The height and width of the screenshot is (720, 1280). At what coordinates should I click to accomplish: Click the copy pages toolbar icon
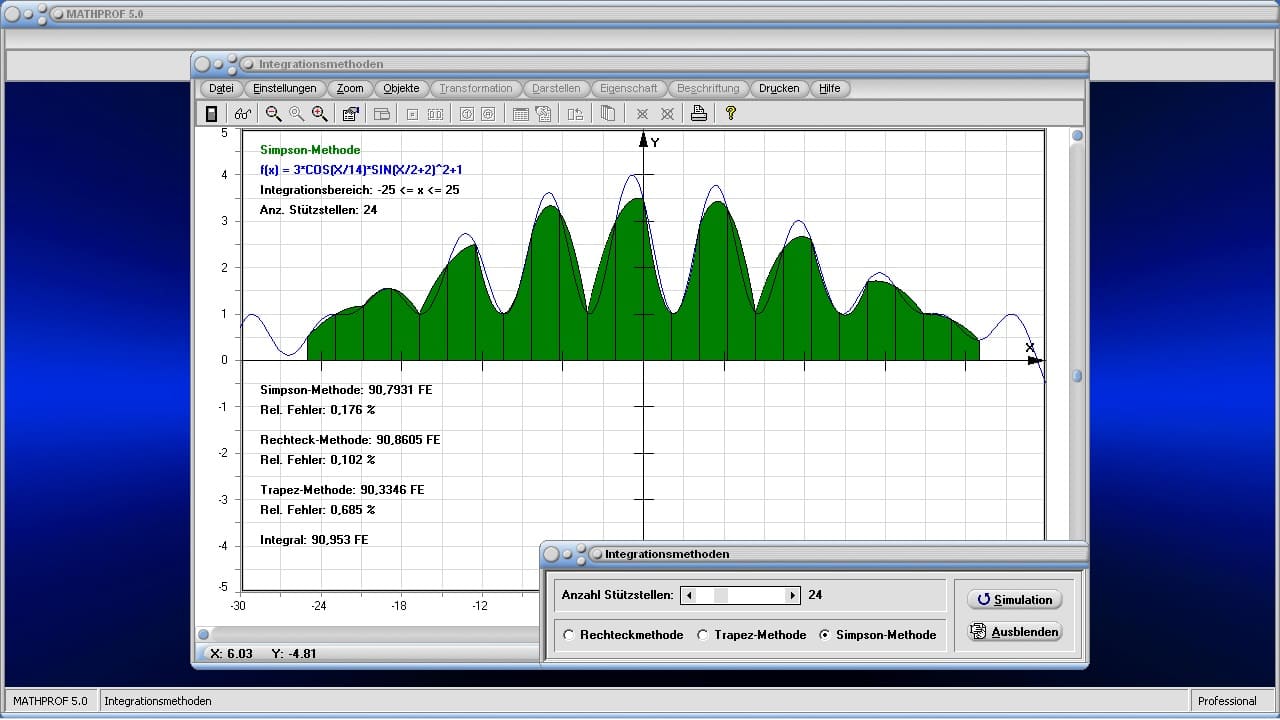click(607, 114)
